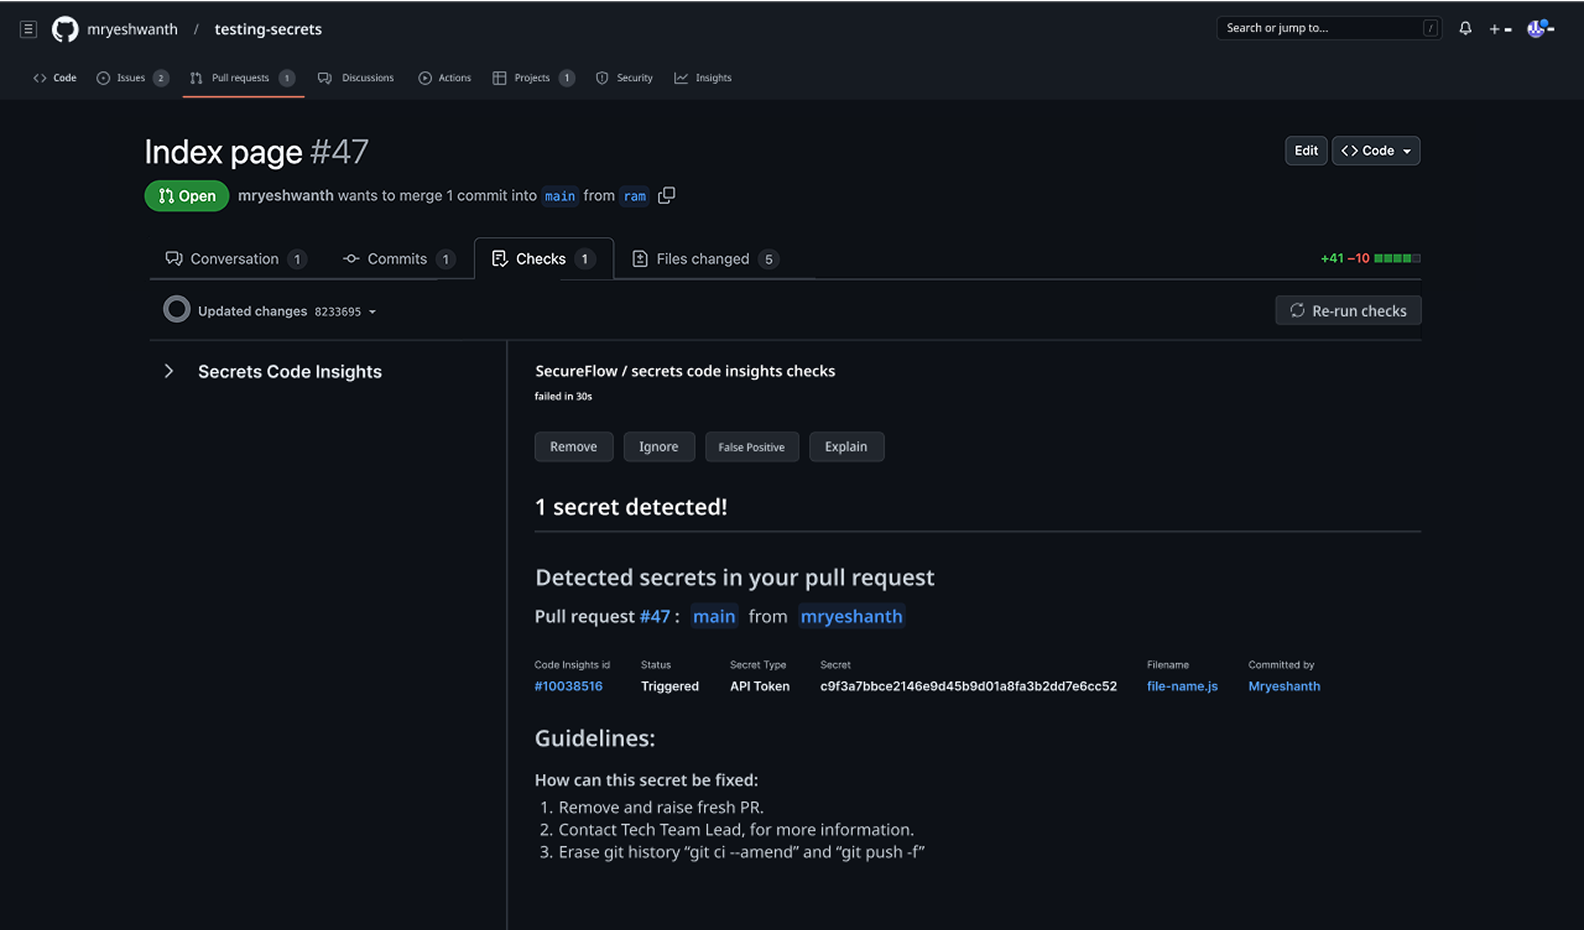Copy the ram branch name
The height and width of the screenshot is (930, 1584).
tap(666, 195)
